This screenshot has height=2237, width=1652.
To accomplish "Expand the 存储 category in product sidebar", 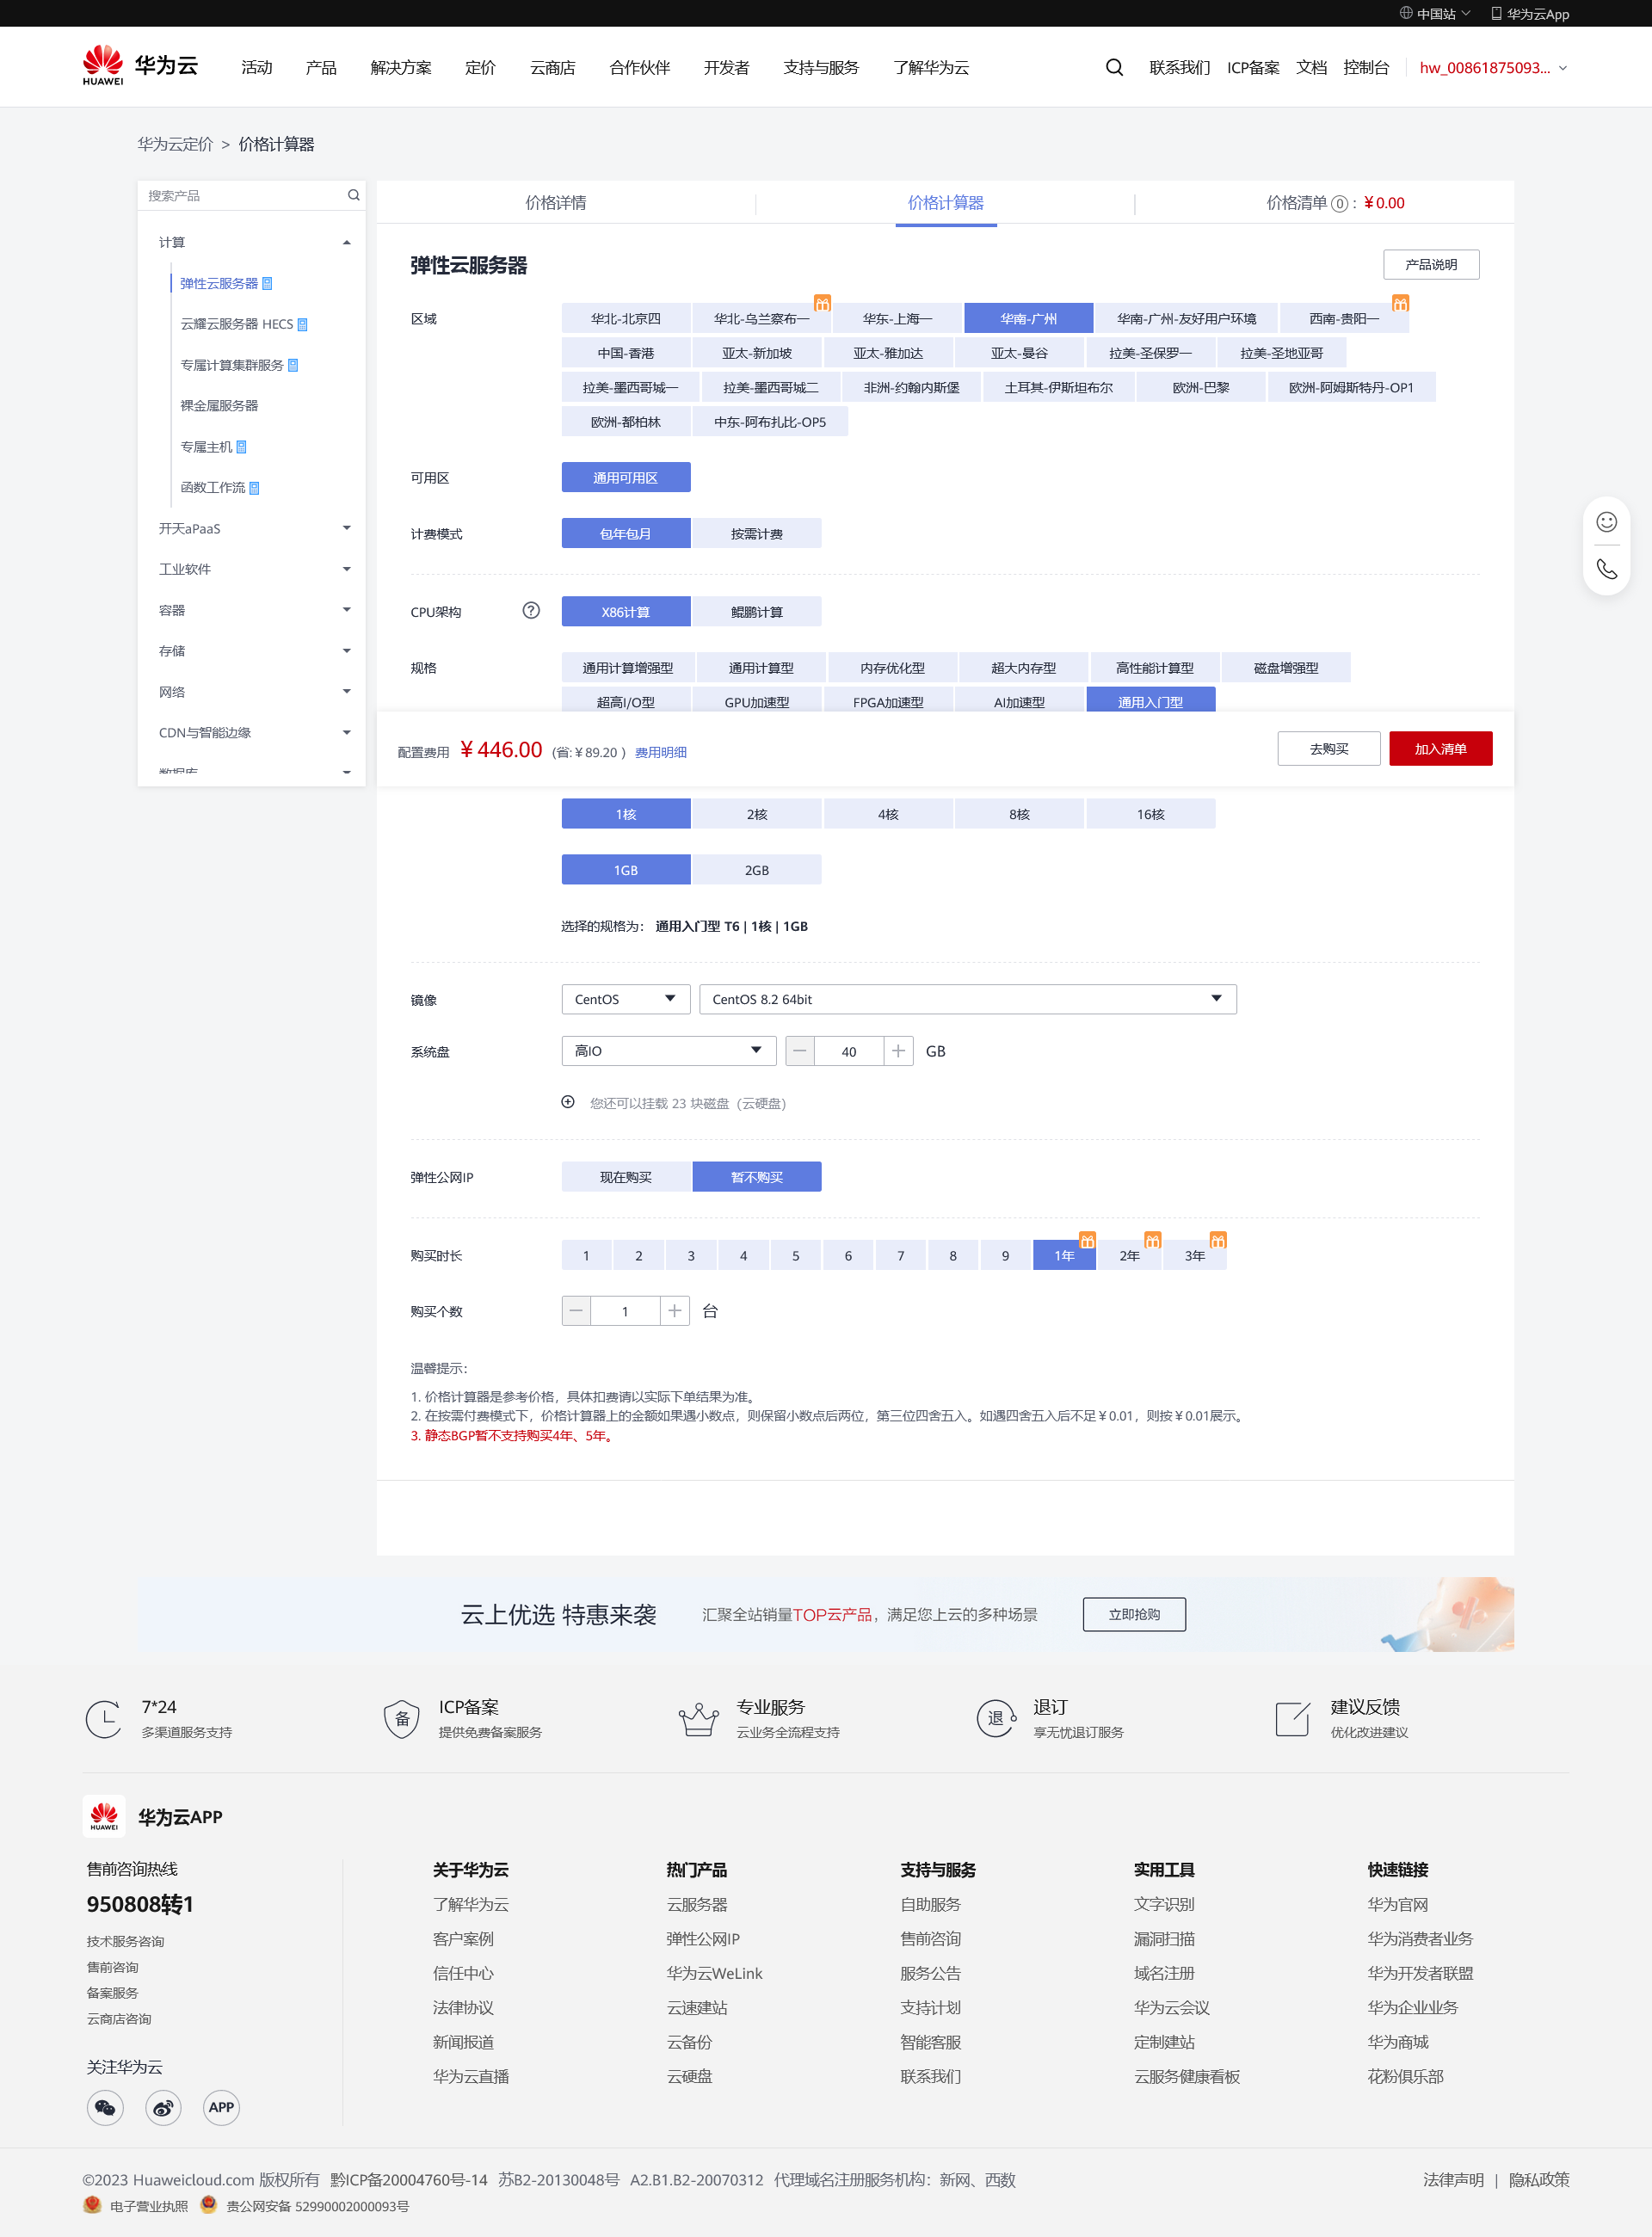I will 252,650.
